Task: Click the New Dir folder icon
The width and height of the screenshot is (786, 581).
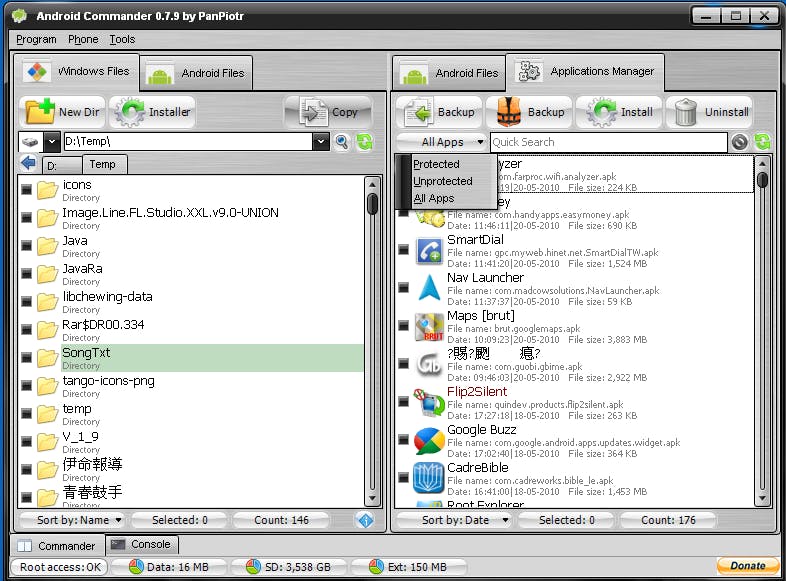Action: [39, 111]
